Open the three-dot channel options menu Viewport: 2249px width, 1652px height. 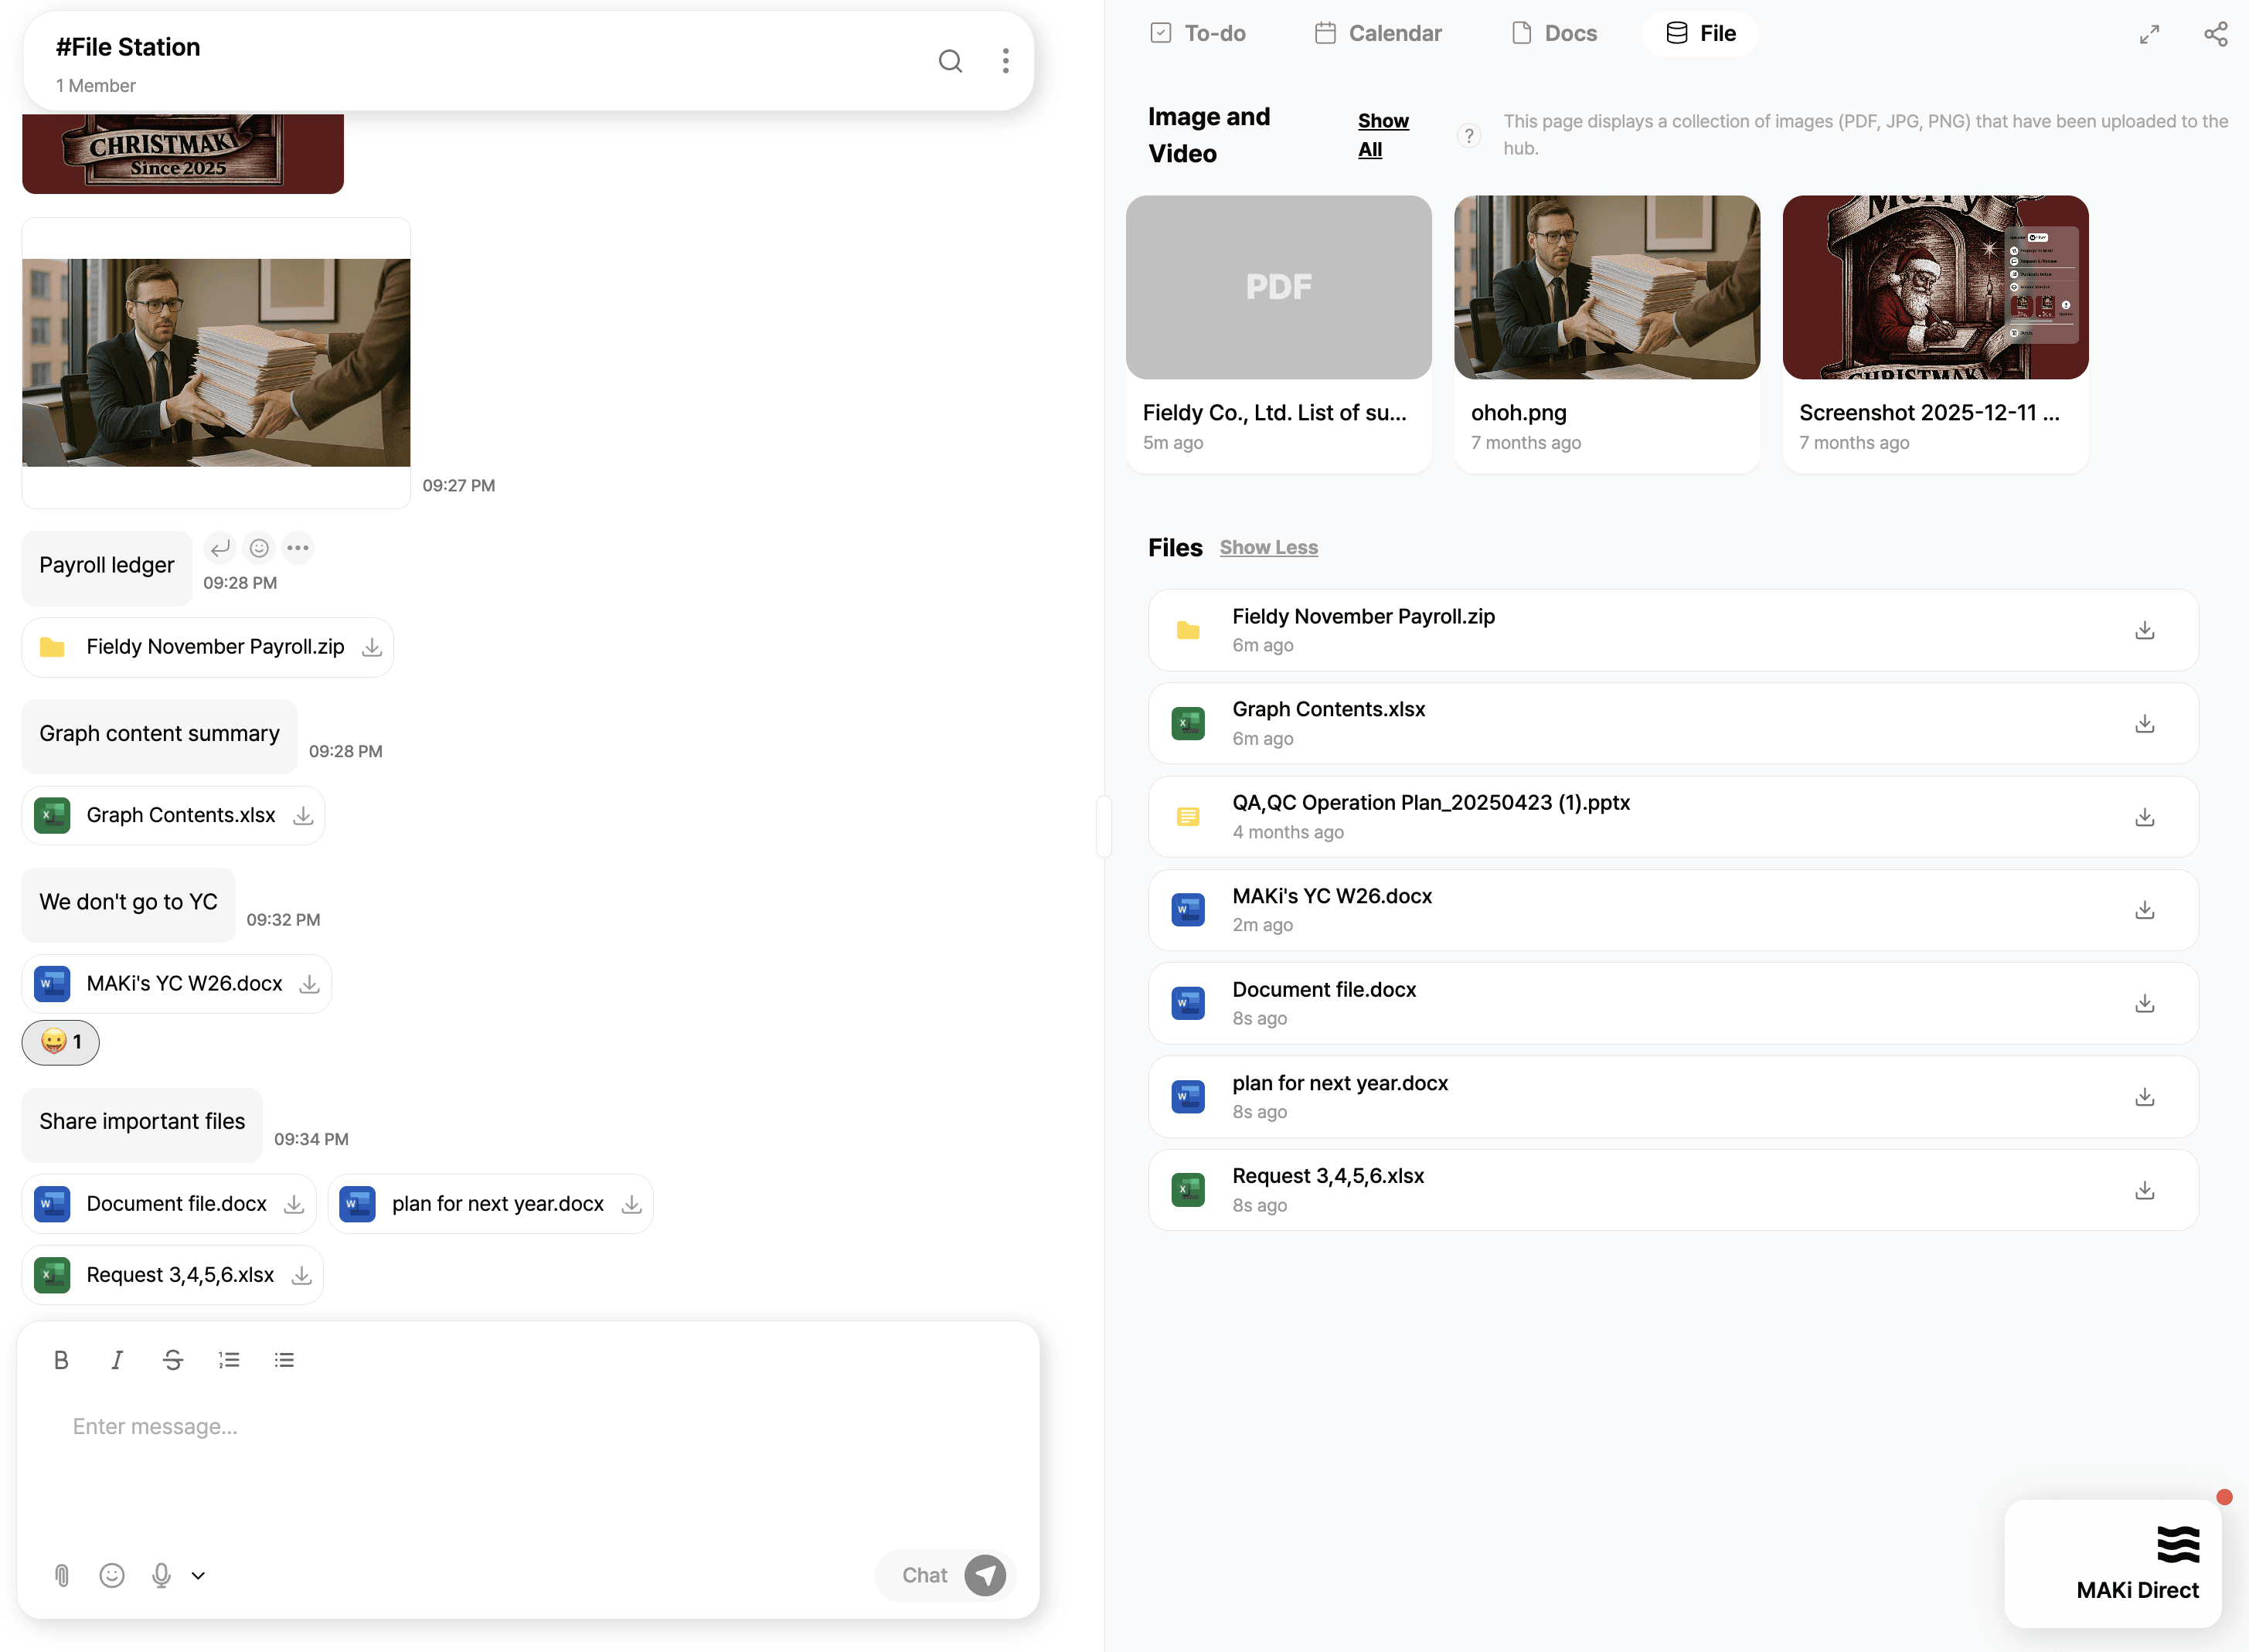[1005, 61]
